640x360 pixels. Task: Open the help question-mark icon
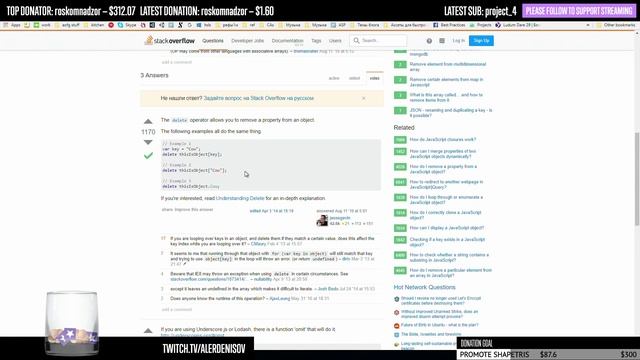(x=429, y=41)
